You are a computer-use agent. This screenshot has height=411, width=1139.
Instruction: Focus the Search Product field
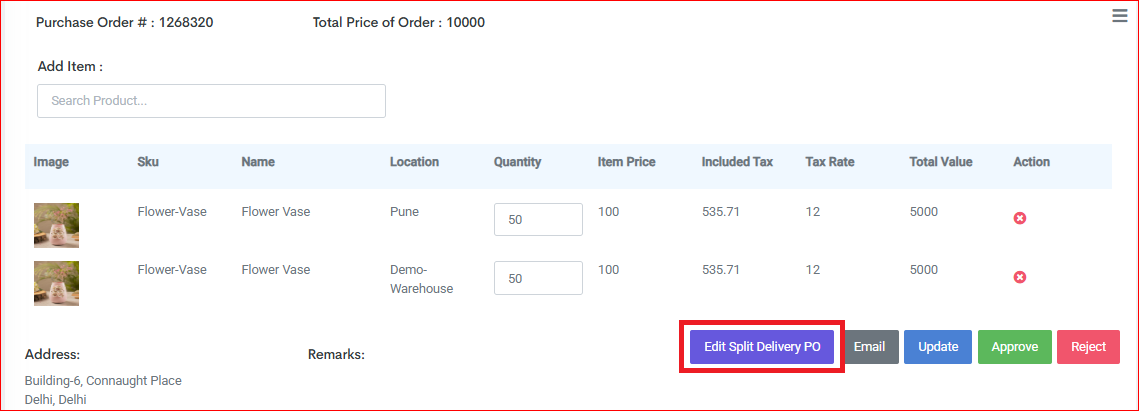(211, 101)
